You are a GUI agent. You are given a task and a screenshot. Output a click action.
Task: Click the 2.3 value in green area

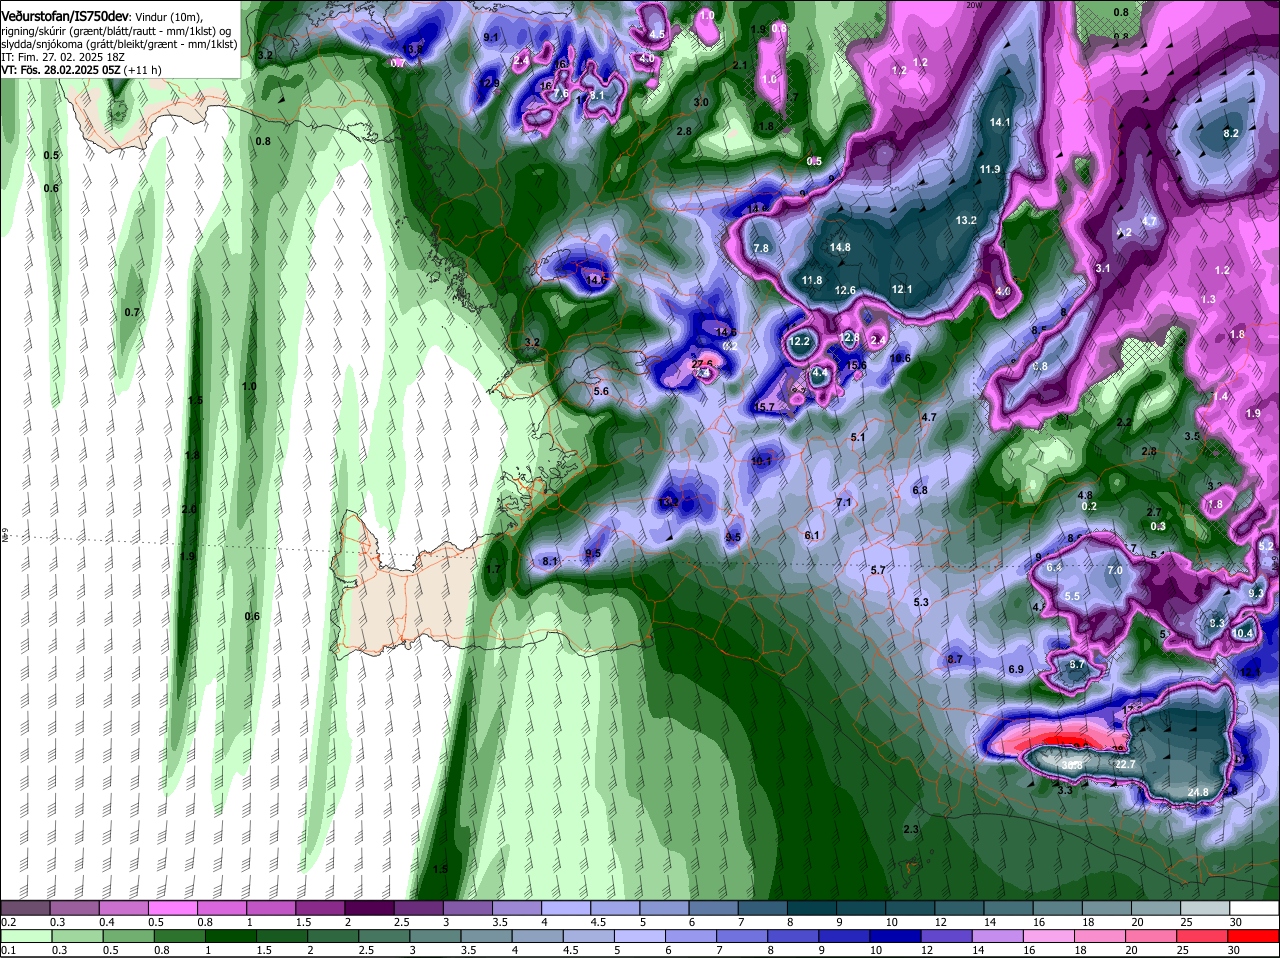[x=911, y=830]
